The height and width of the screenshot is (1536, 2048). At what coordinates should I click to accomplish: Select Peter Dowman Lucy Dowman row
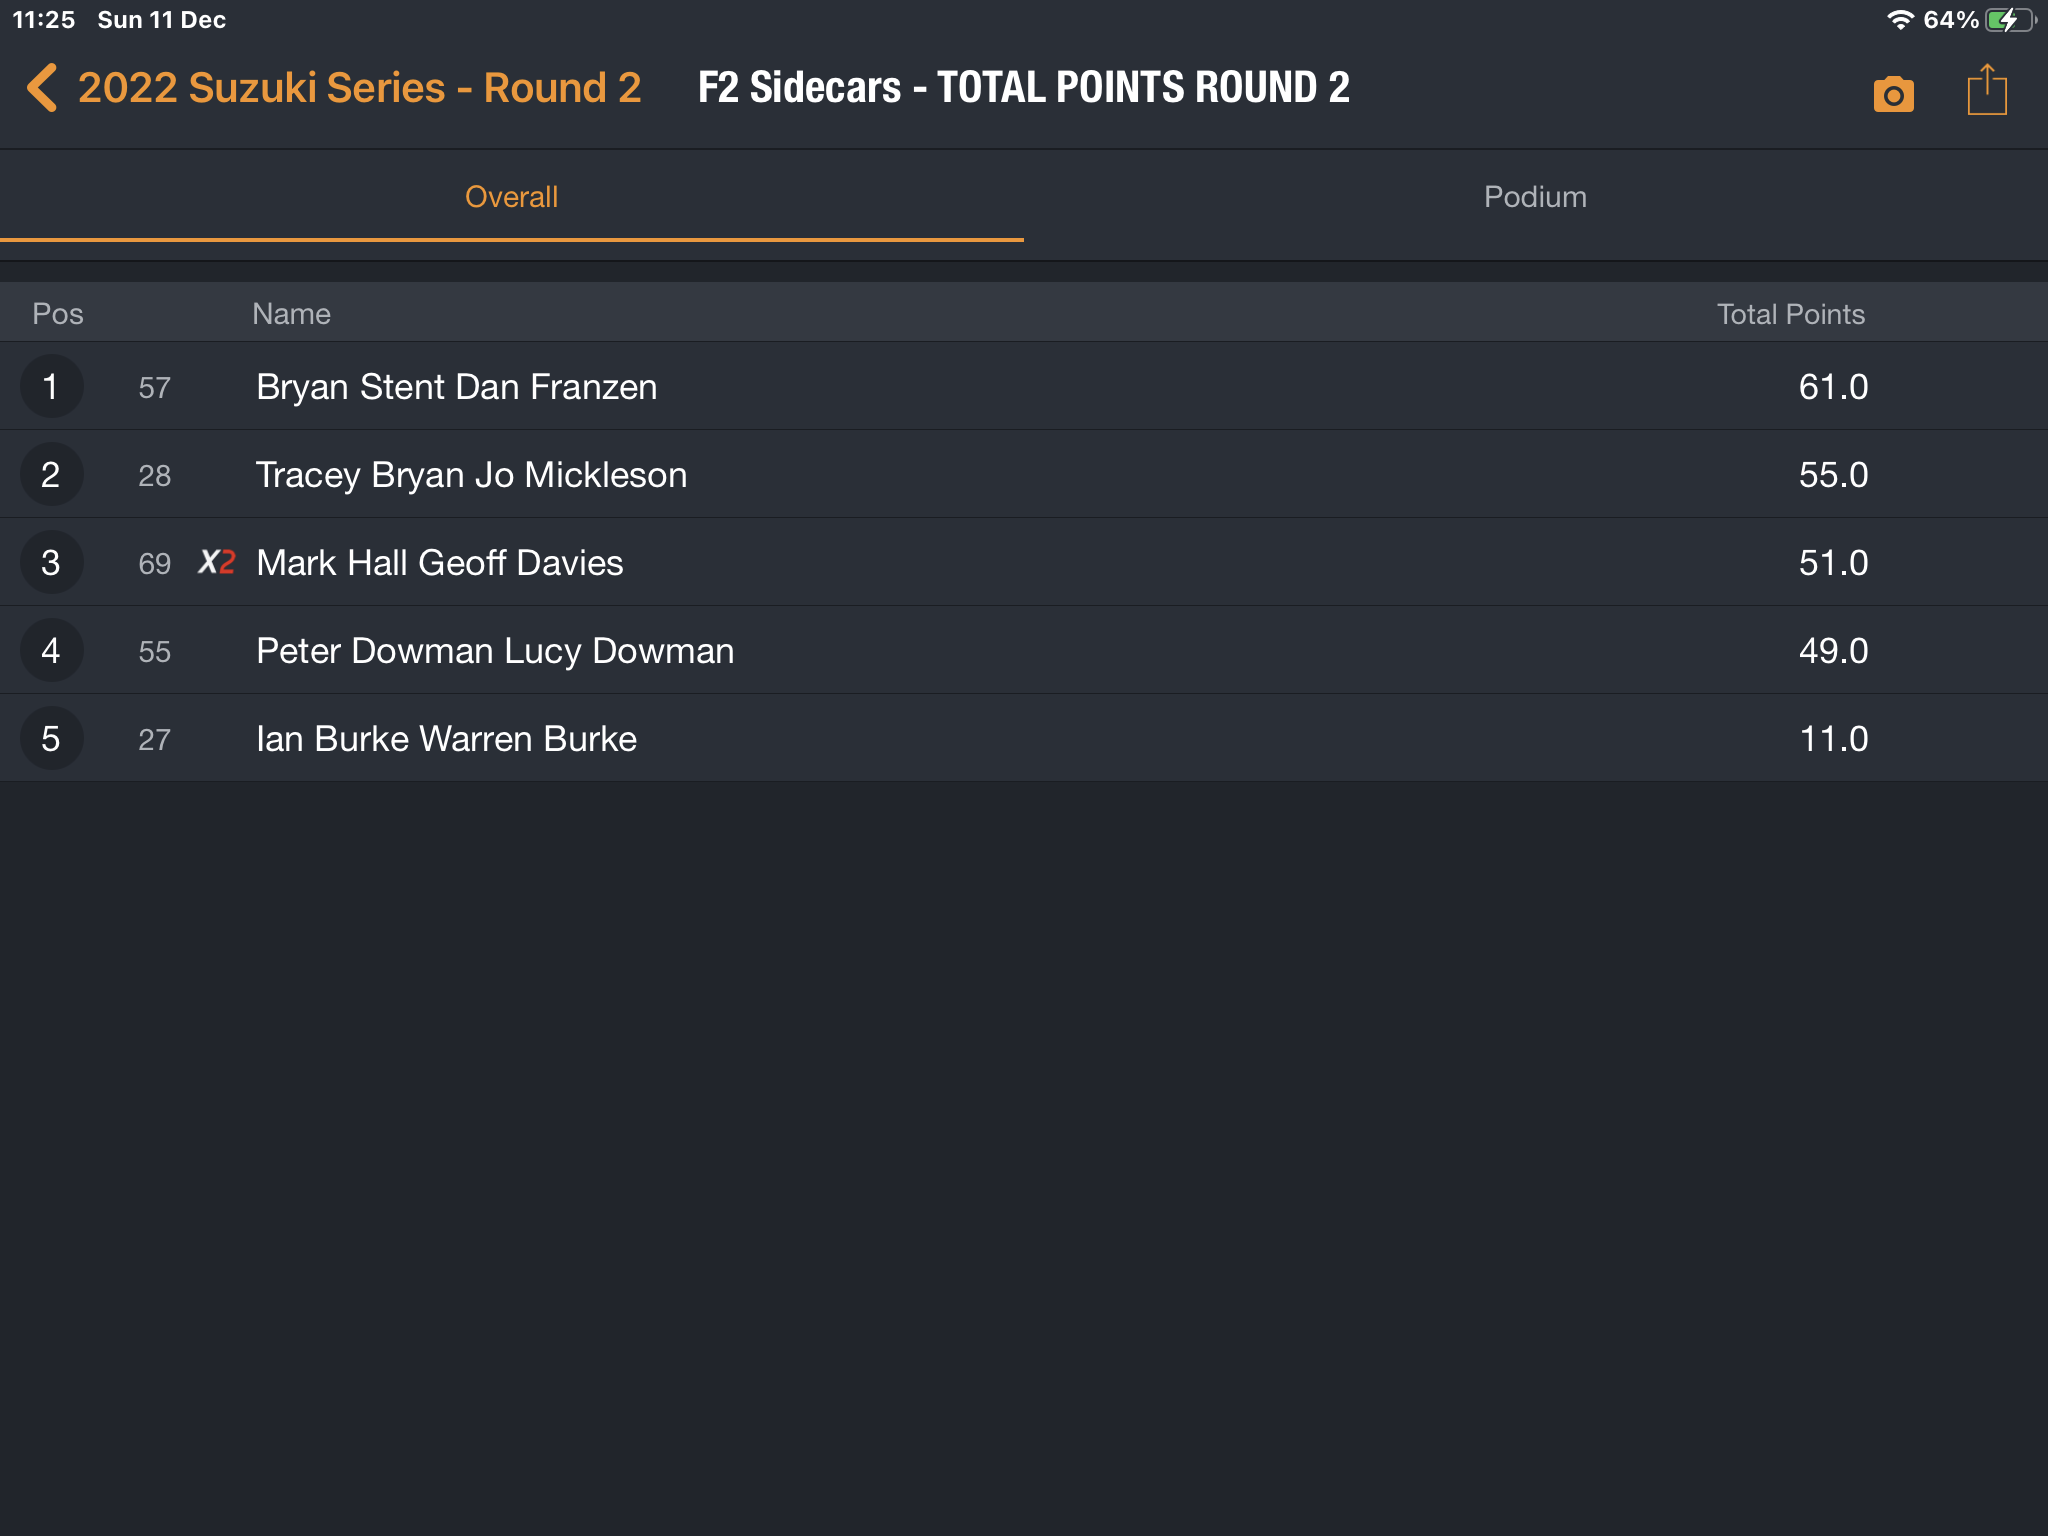tap(1024, 651)
